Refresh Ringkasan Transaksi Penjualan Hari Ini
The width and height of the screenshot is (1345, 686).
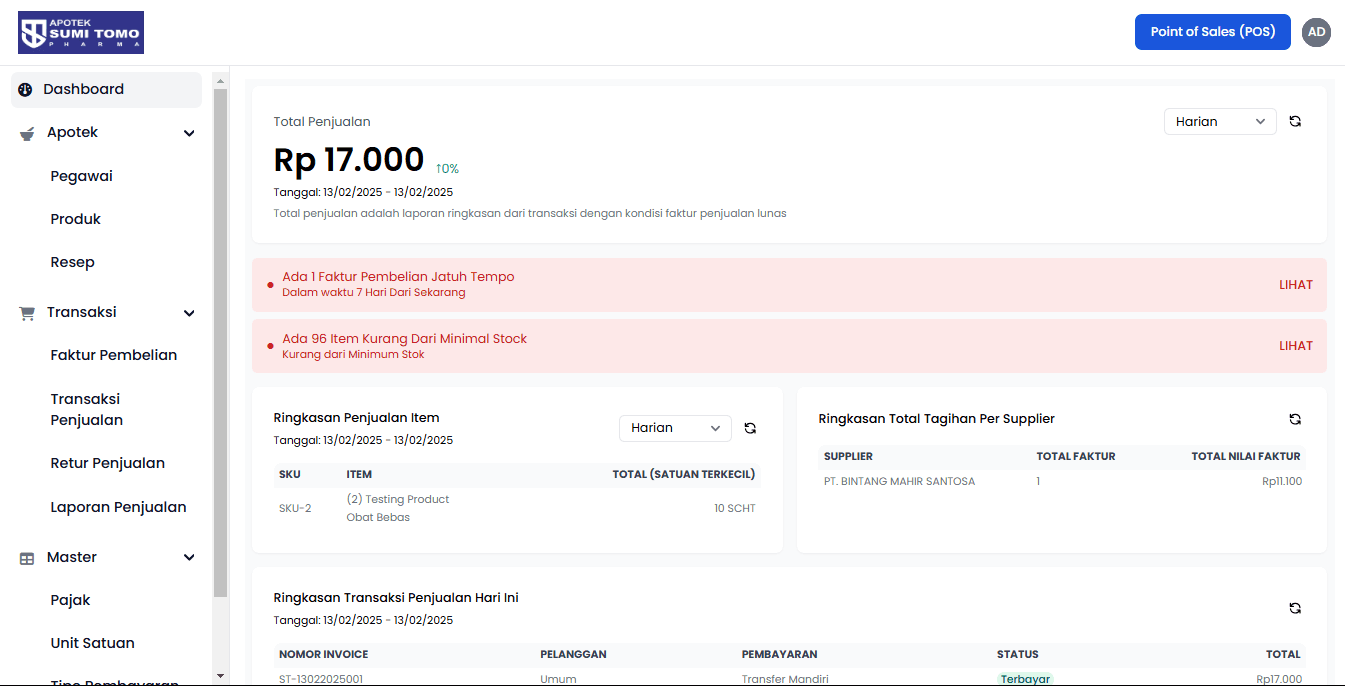(1295, 608)
